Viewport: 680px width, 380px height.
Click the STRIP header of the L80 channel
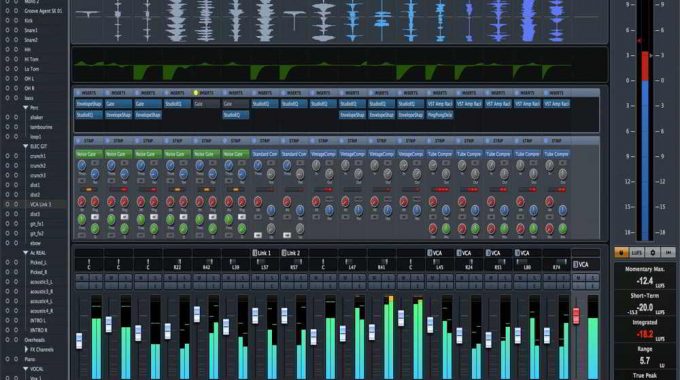click(x=527, y=141)
